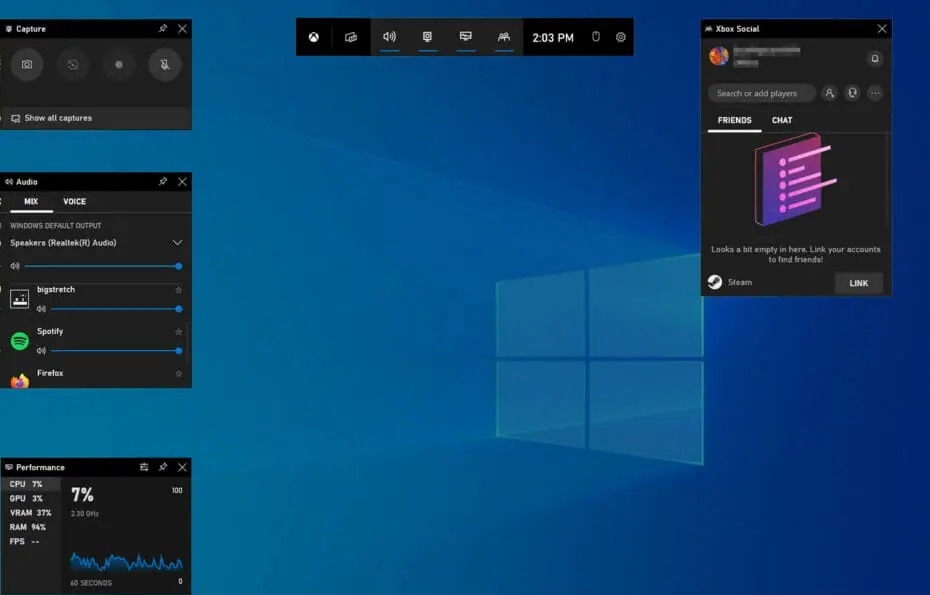Mute bigstretch audio
The height and width of the screenshot is (595, 930).
[x=41, y=309]
